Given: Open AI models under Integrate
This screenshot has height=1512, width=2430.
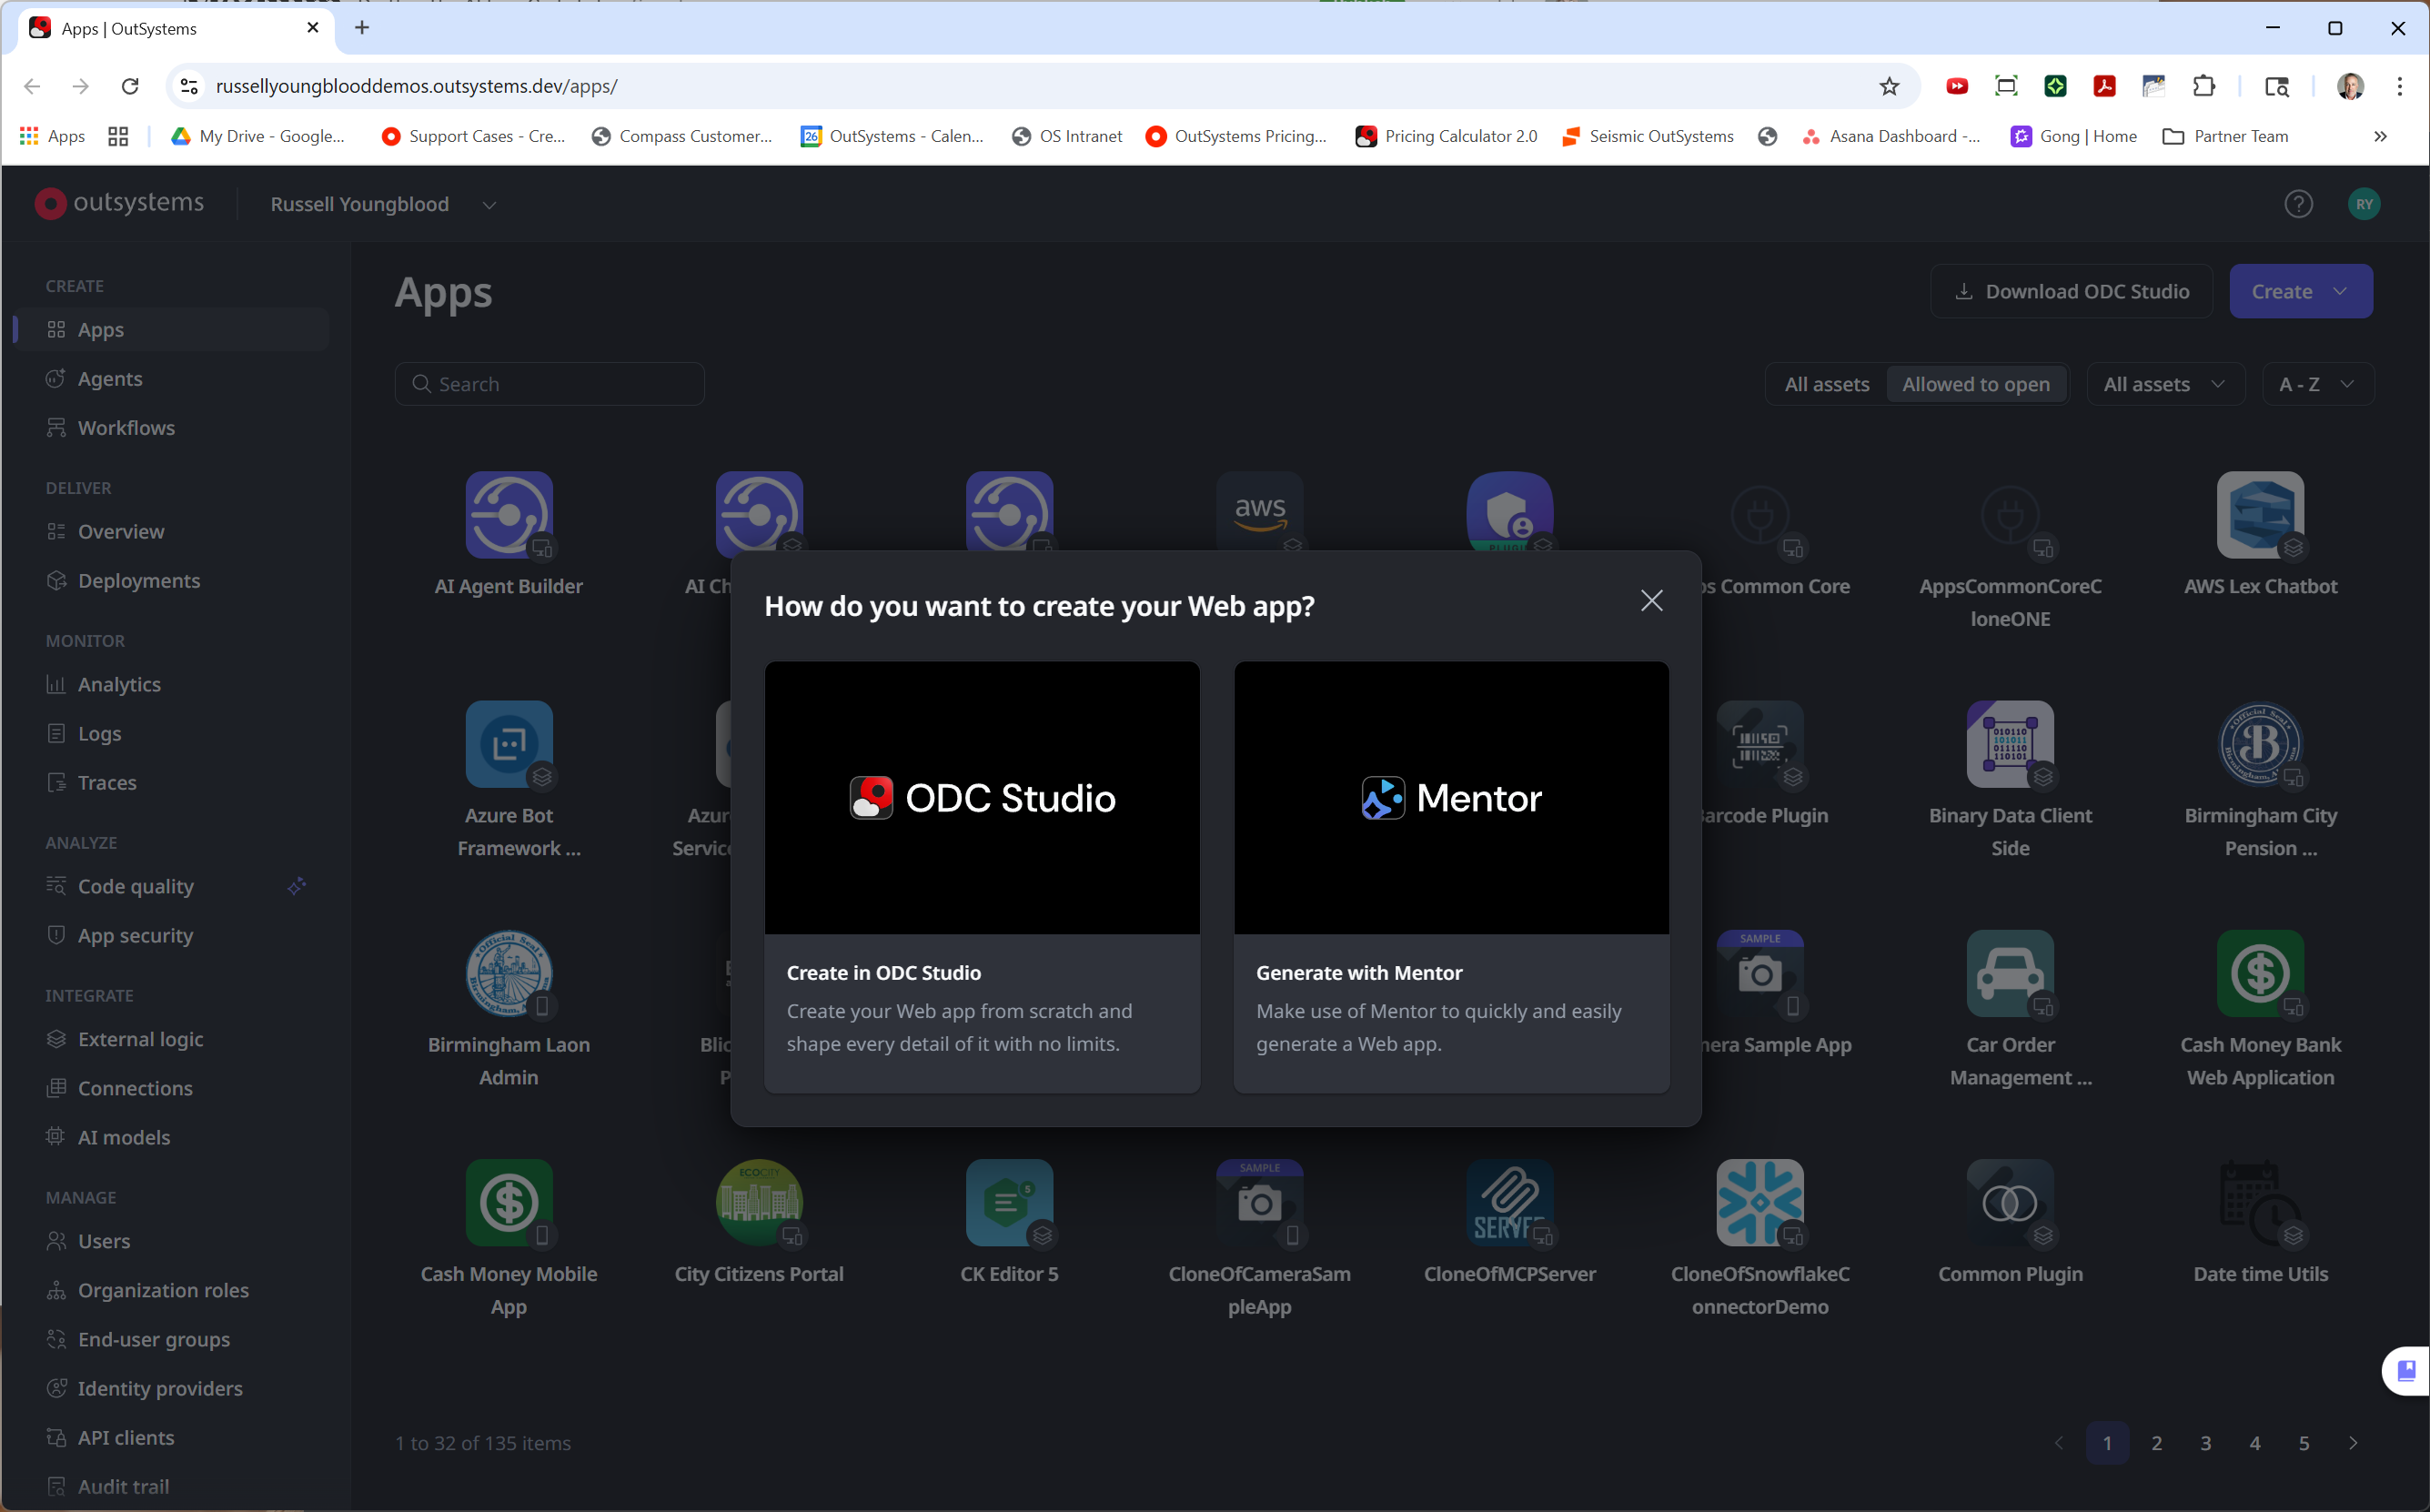Looking at the screenshot, I should pos(124,1137).
